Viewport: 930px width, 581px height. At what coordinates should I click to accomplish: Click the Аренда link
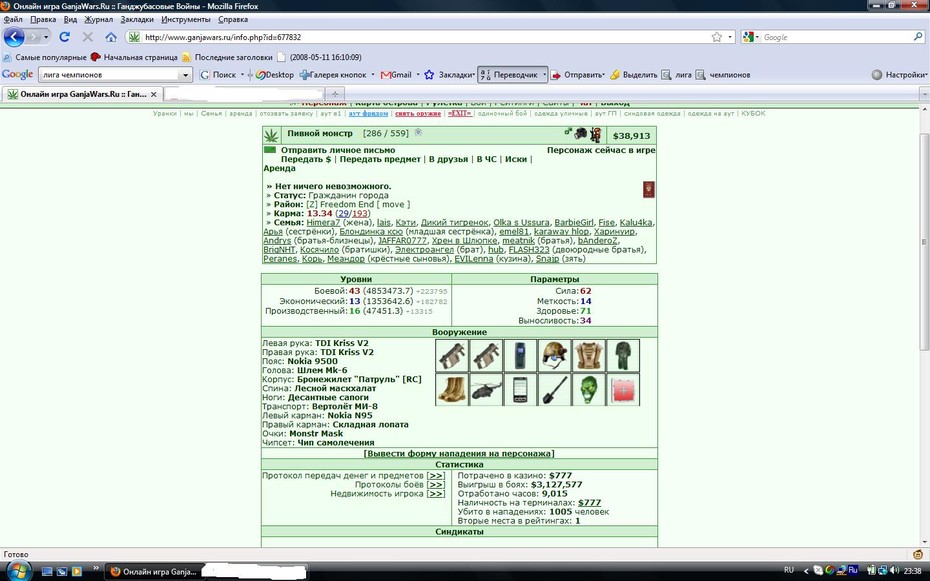pyautogui.click(x=279, y=168)
